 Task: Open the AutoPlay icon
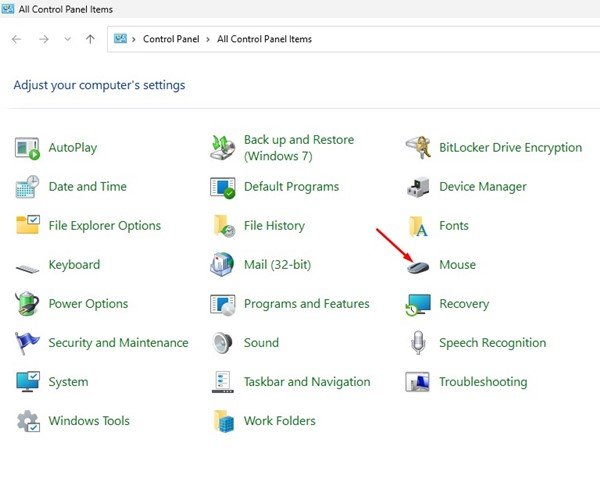[27, 148]
